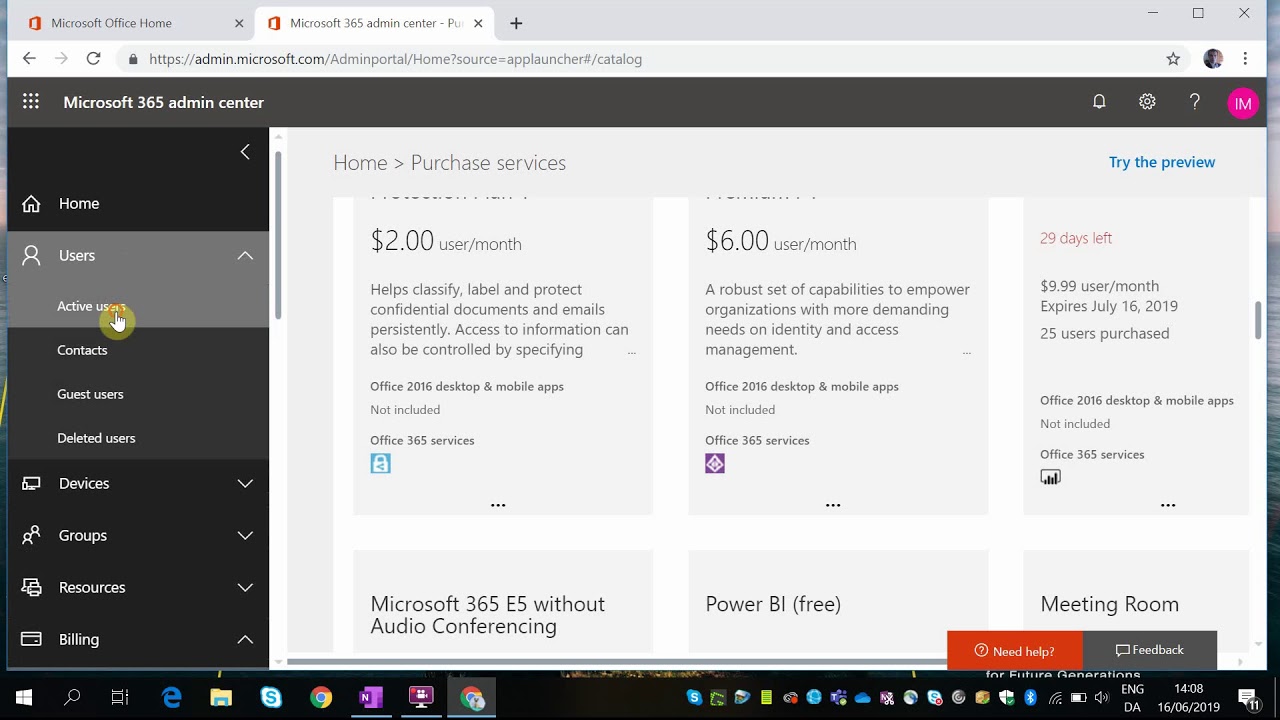
Task: Expand truncated description on $2.00 card
Action: (x=631, y=352)
